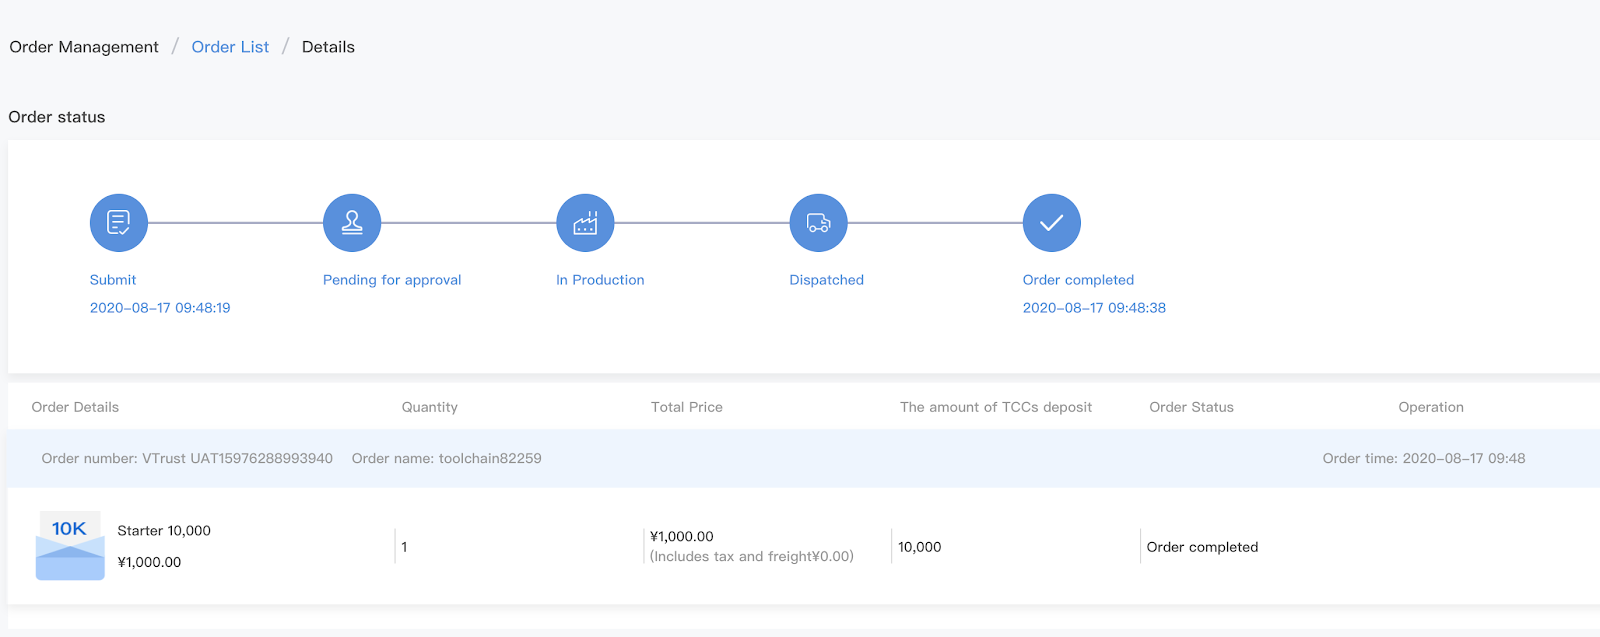
Task: Click the Submit step document icon
Action: pos(119,222)
